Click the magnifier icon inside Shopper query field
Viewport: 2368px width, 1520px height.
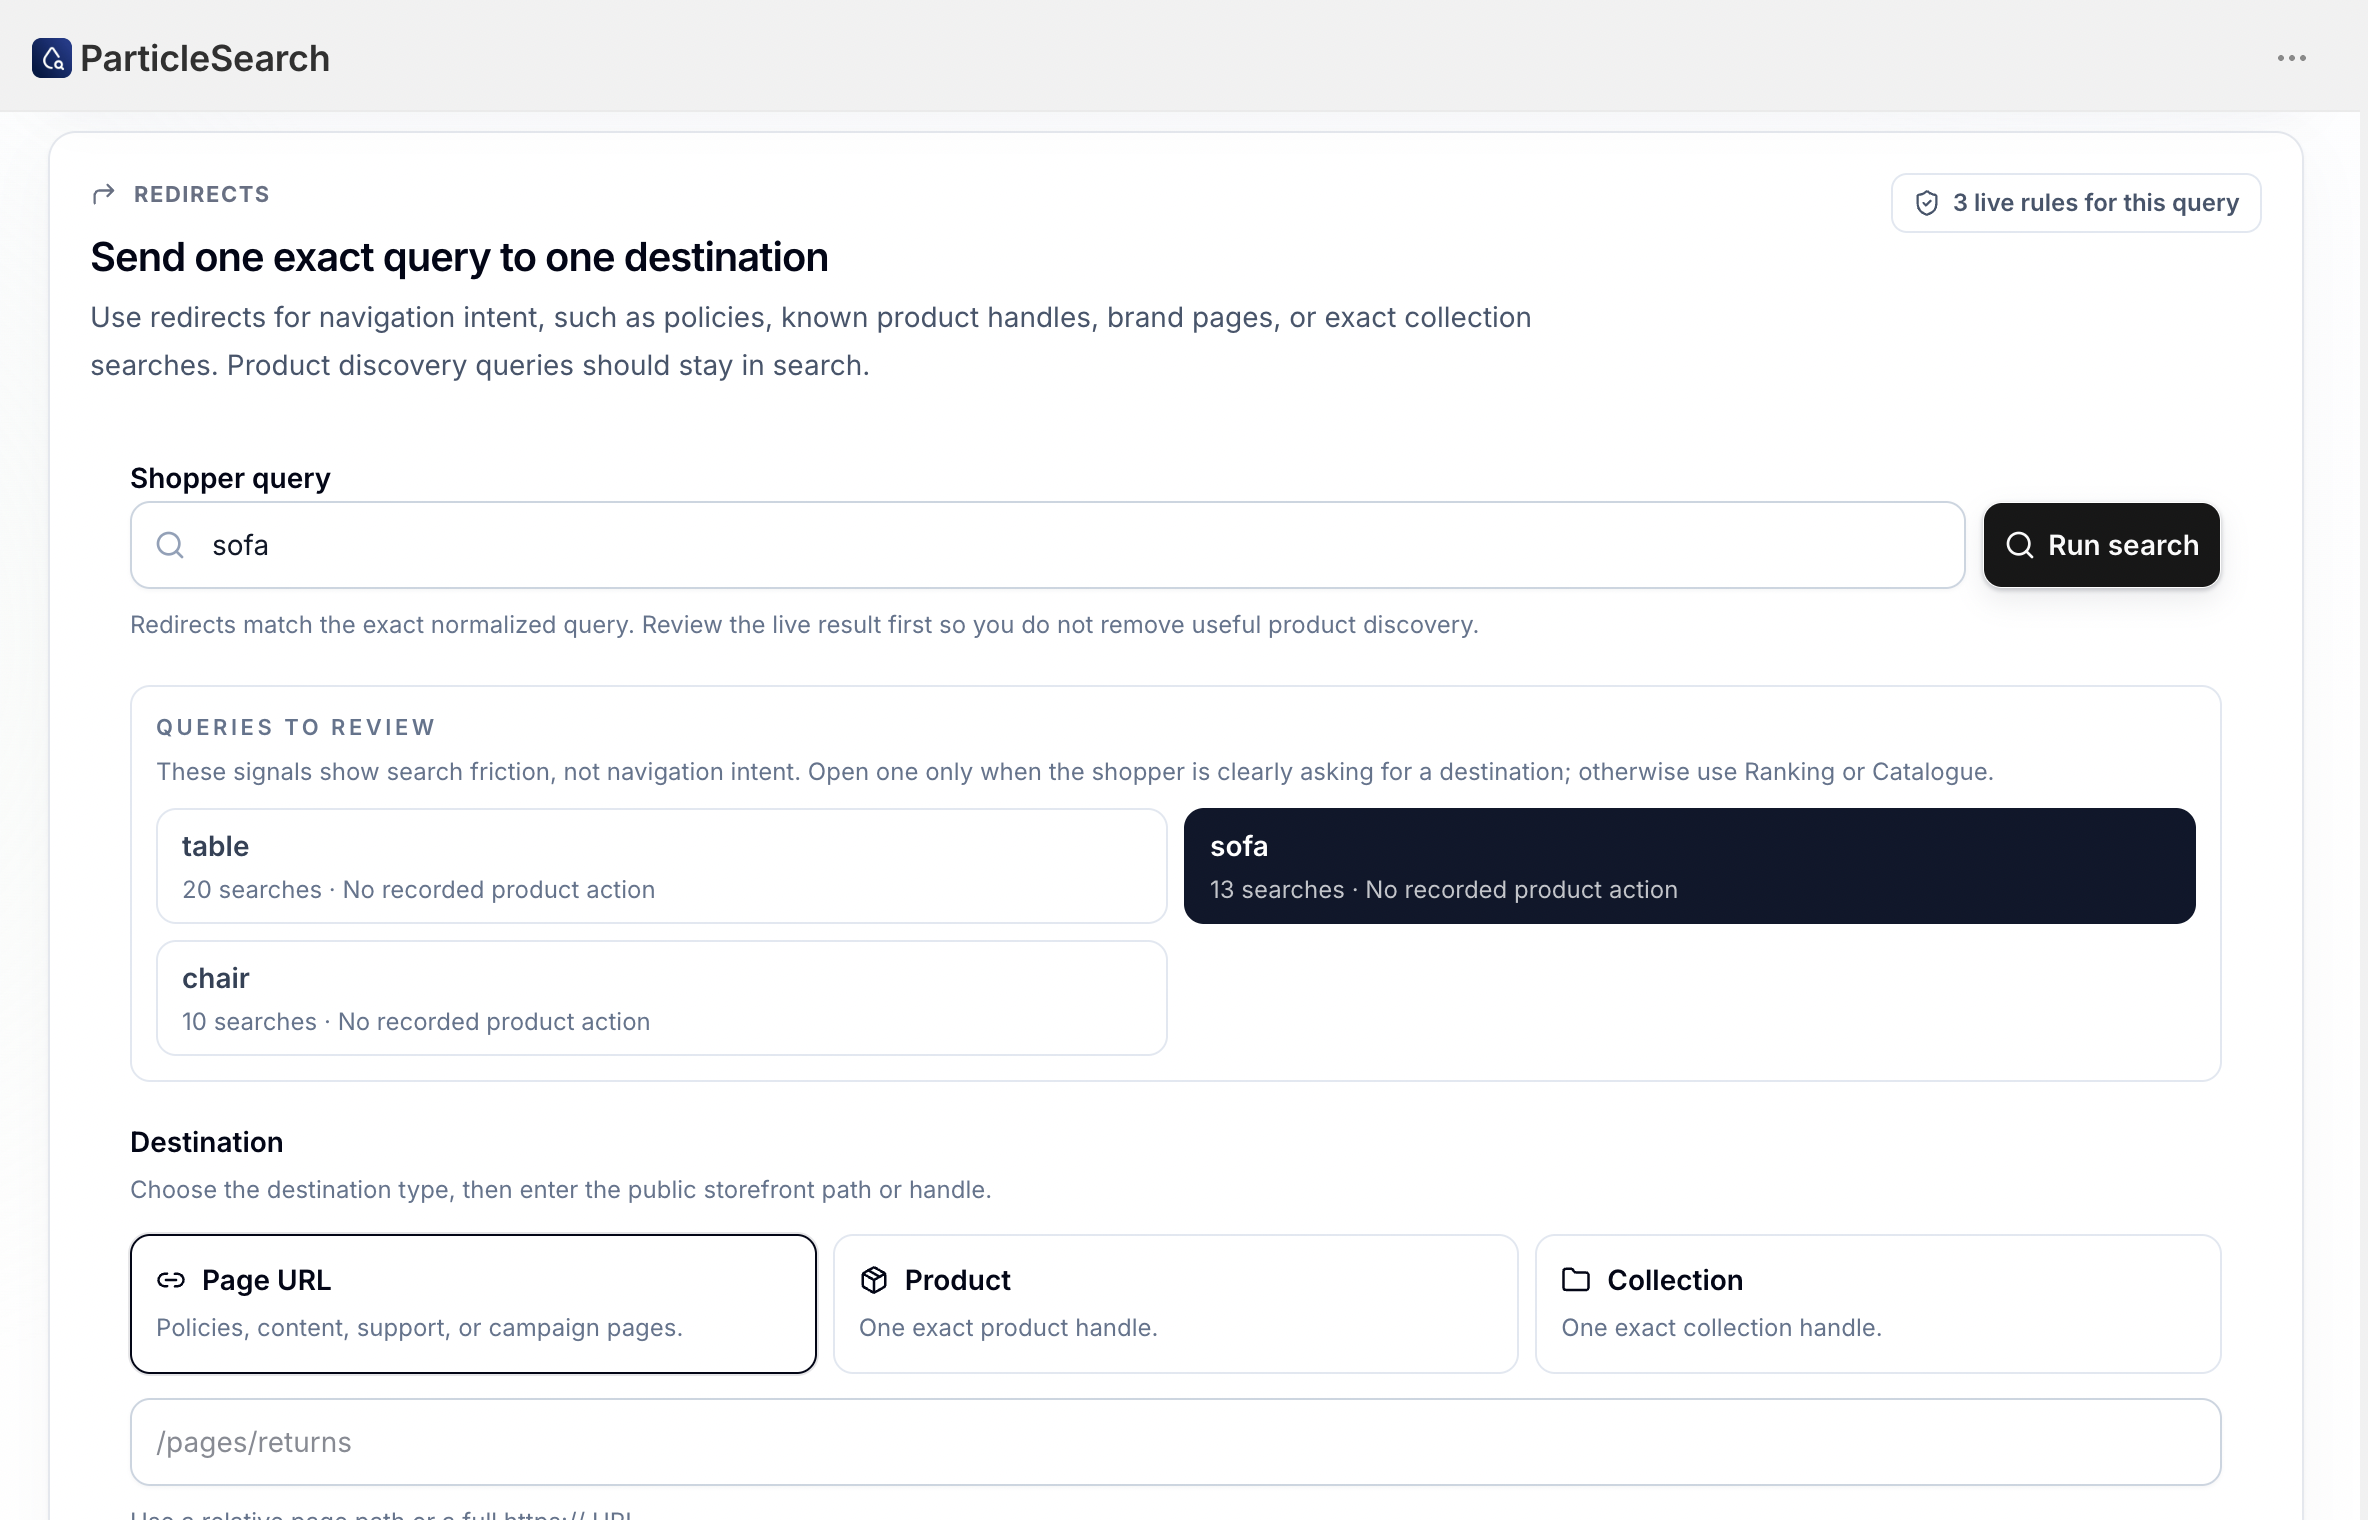[171, 545]
